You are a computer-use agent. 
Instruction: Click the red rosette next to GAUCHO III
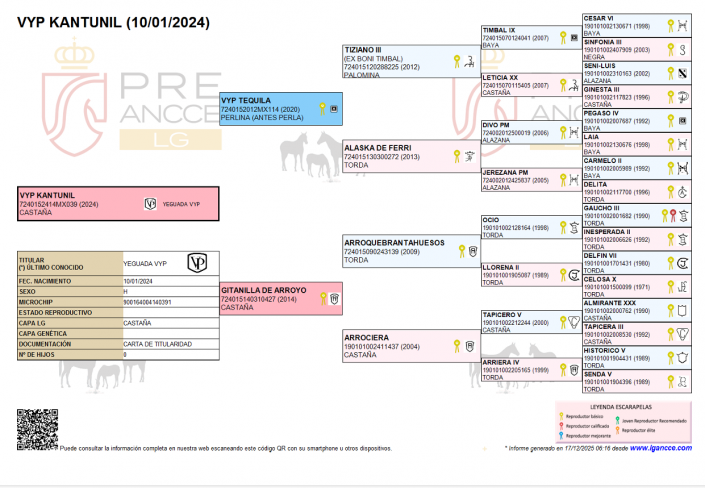[670, 214]
